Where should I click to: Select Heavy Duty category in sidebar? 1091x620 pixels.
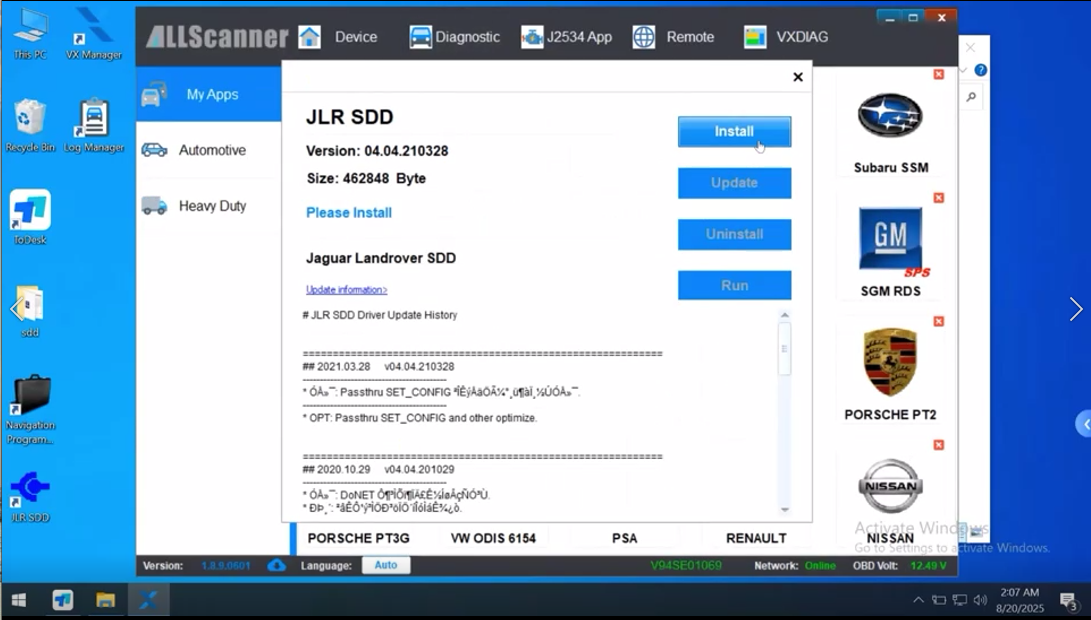tap(209, 206)
